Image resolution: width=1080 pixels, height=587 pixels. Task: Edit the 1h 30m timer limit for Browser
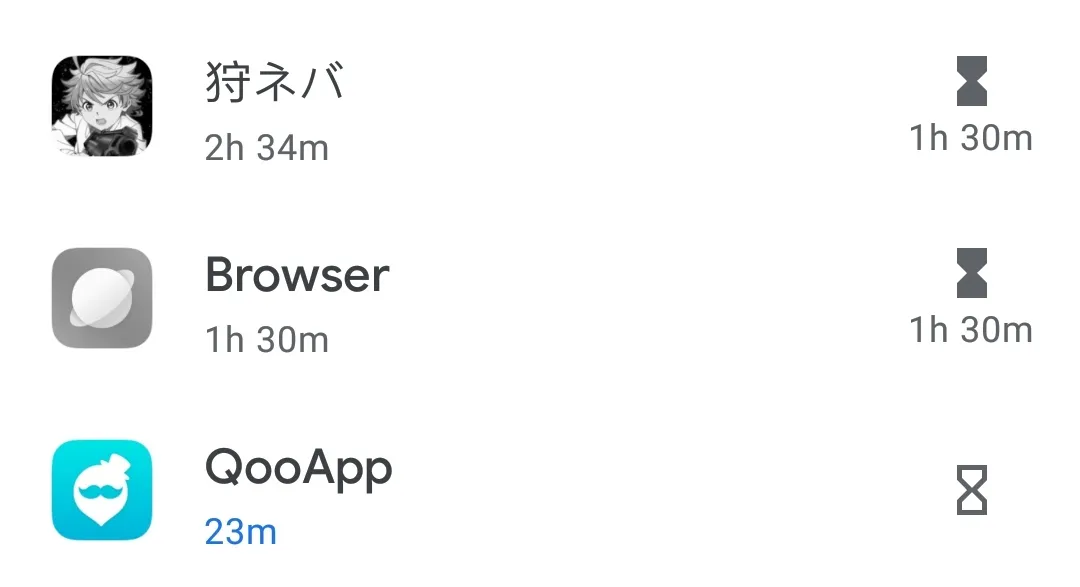coord(970,330)
